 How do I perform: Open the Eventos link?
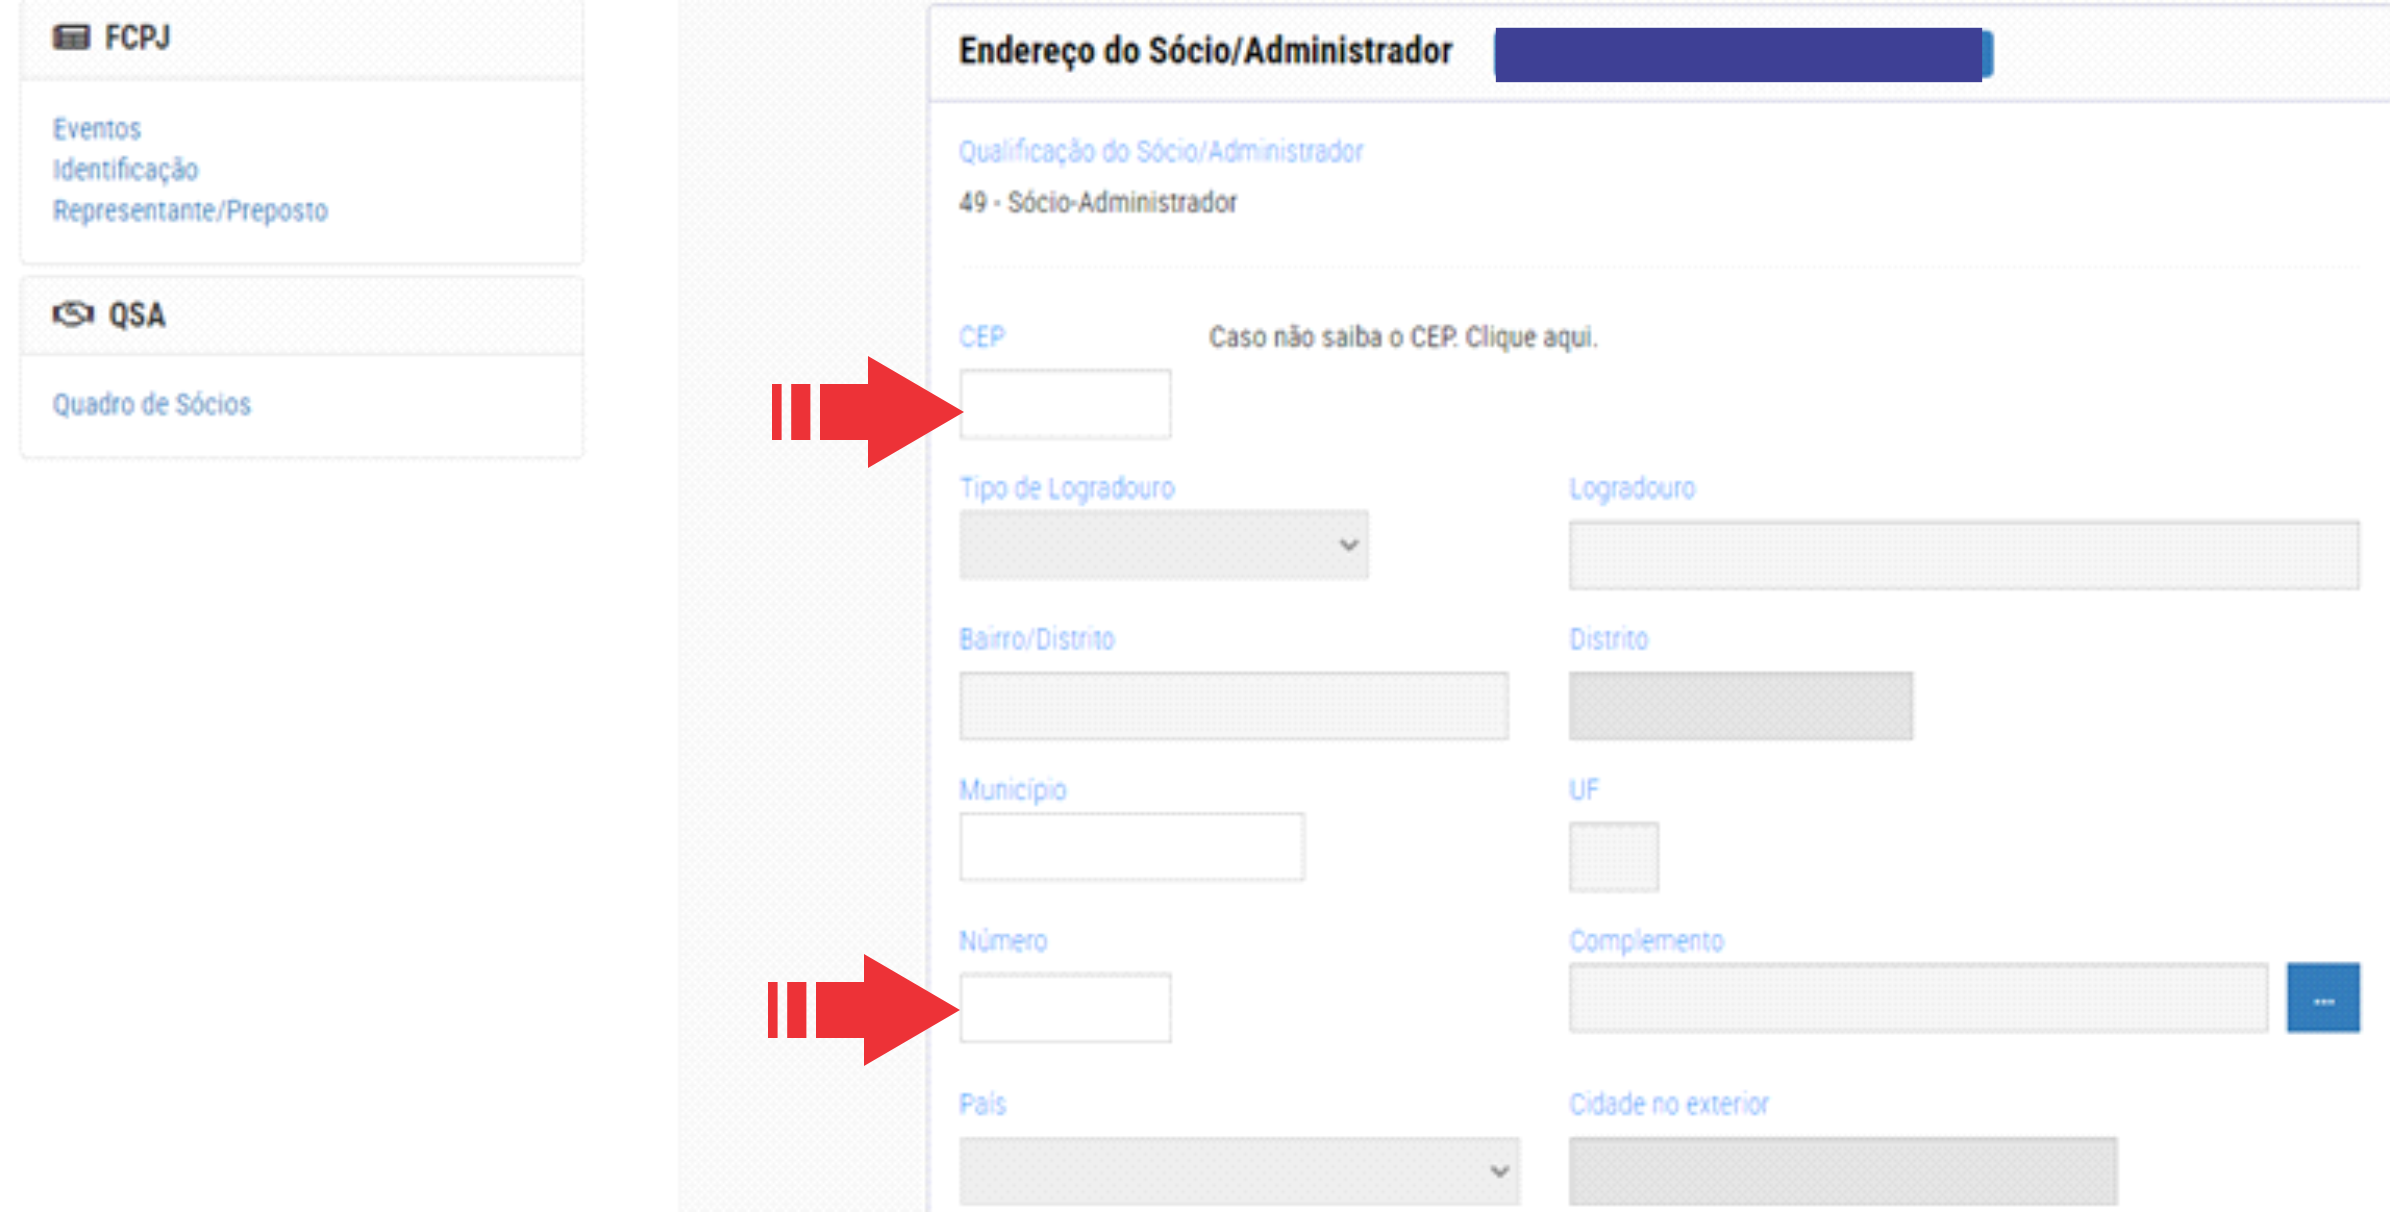pos(97,129)
